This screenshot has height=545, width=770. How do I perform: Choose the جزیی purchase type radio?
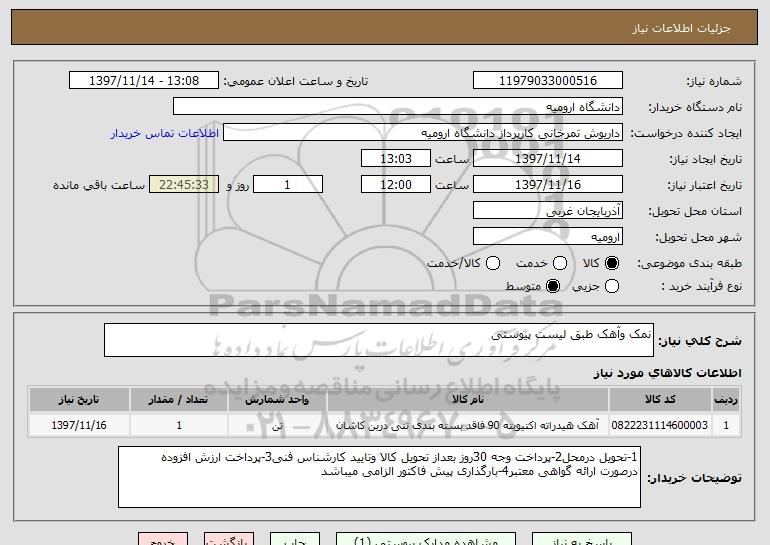tap(612, 286)
